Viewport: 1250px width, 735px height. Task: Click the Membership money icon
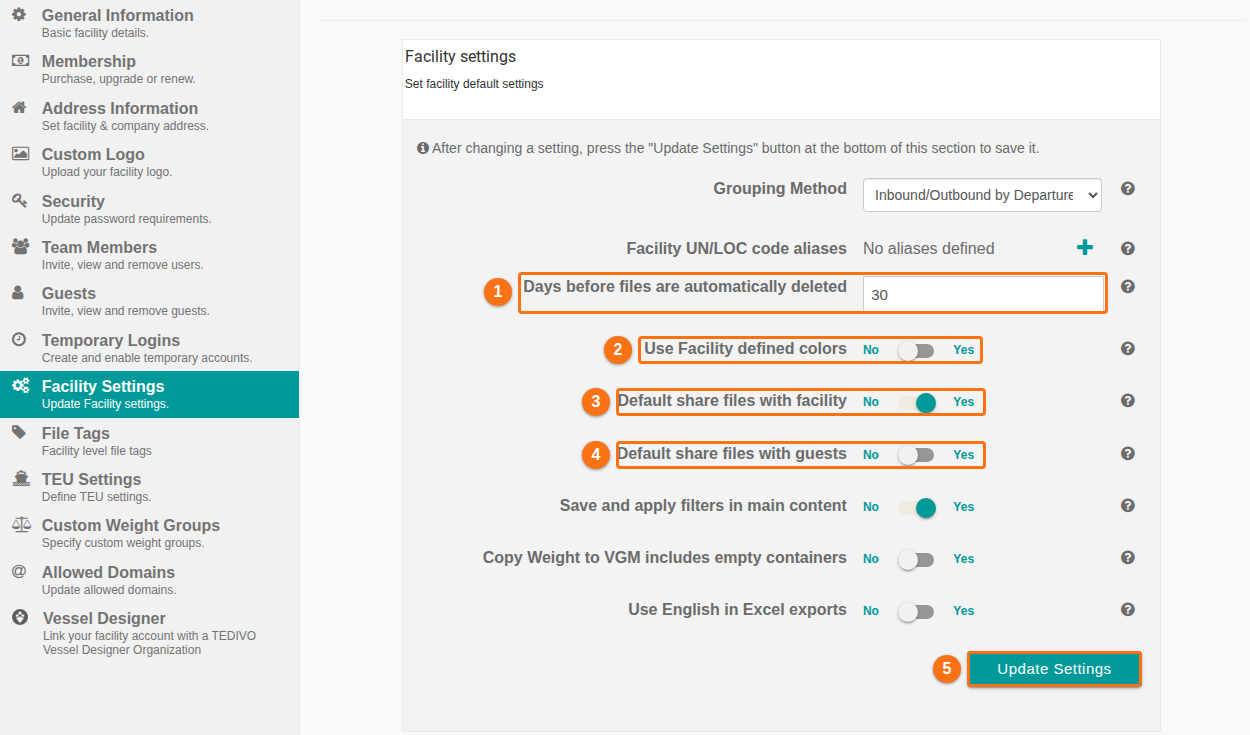click(20, 61)
